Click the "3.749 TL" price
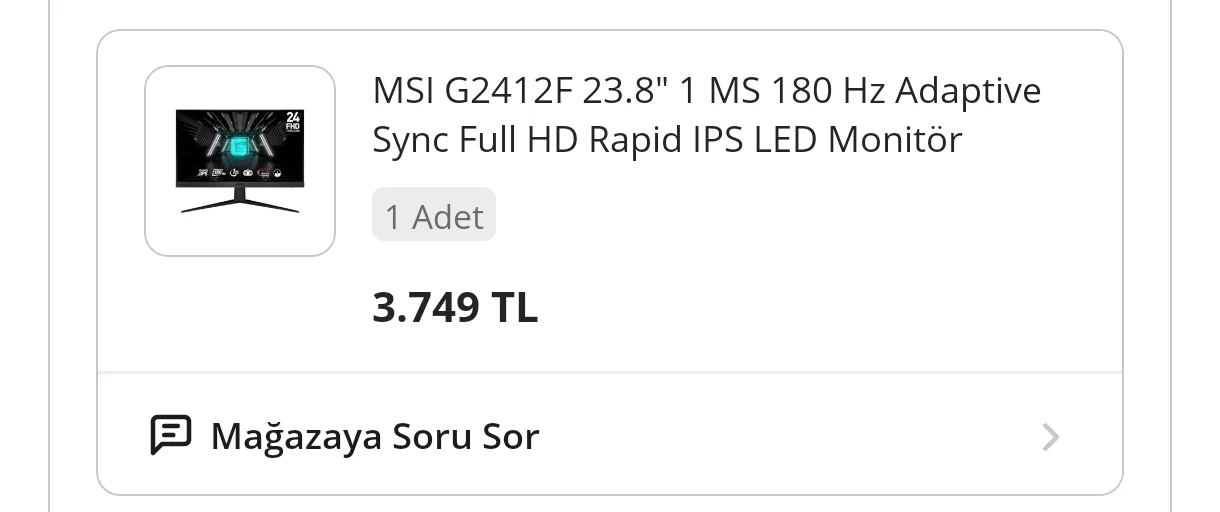 coord(455,307)
